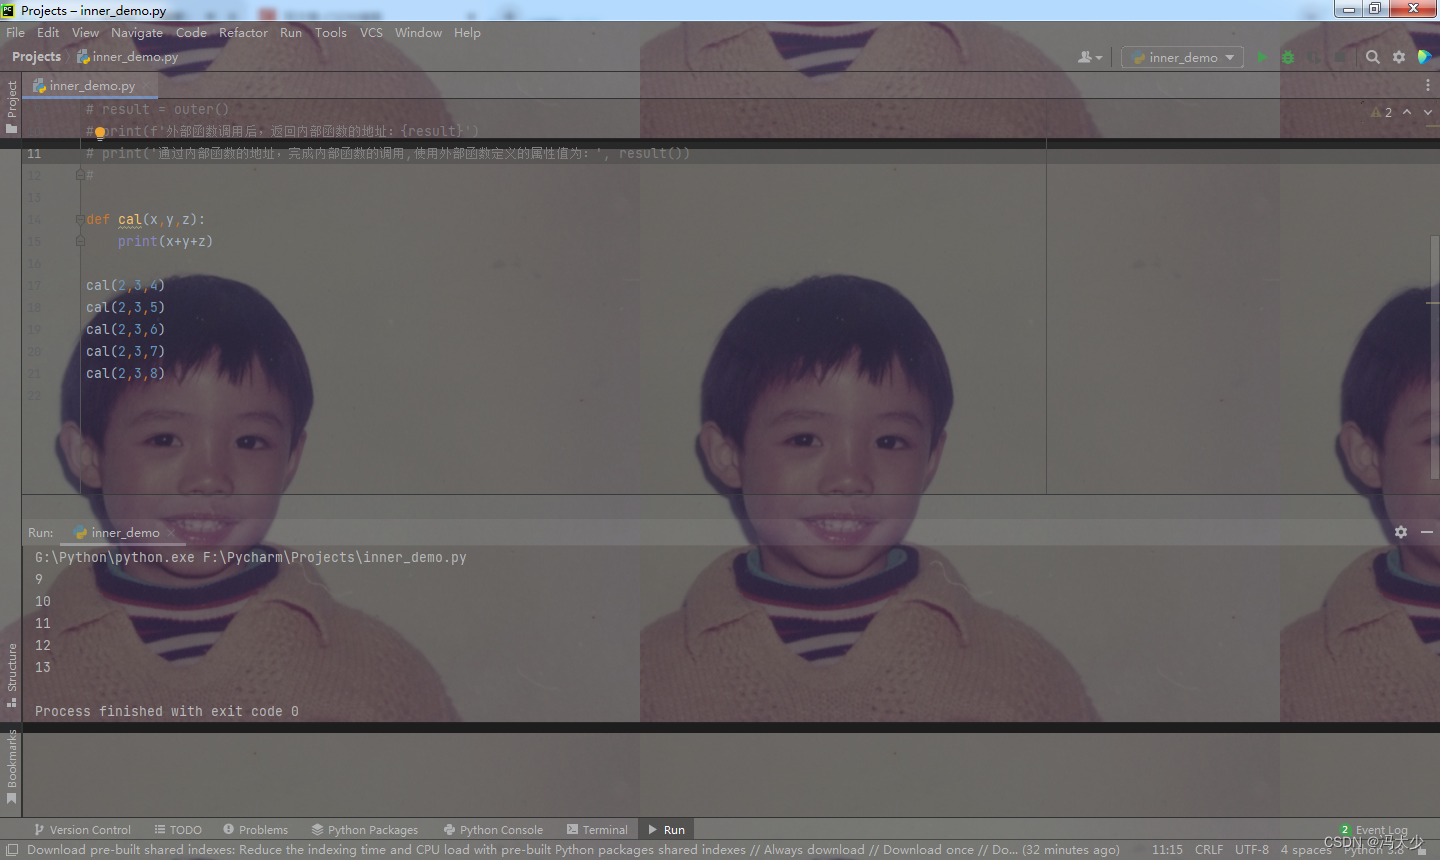1440x860 pixels.
Task: Go to next highlighted problem arrow
Action: 1428,112
